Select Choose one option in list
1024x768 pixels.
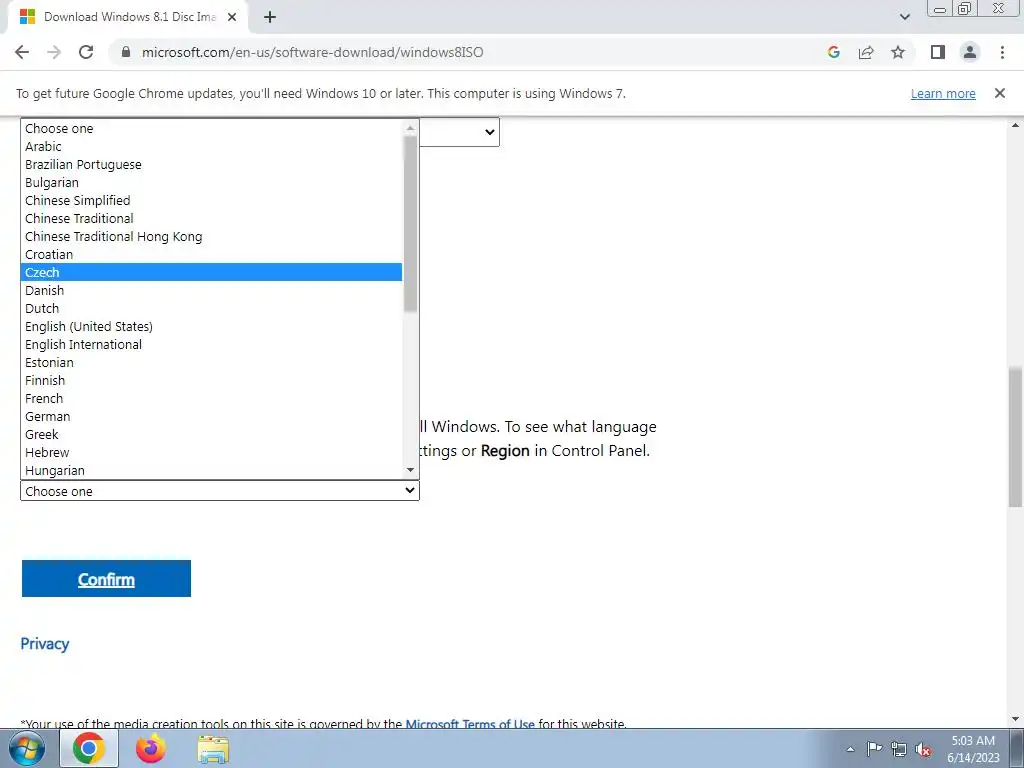[211, 129]
